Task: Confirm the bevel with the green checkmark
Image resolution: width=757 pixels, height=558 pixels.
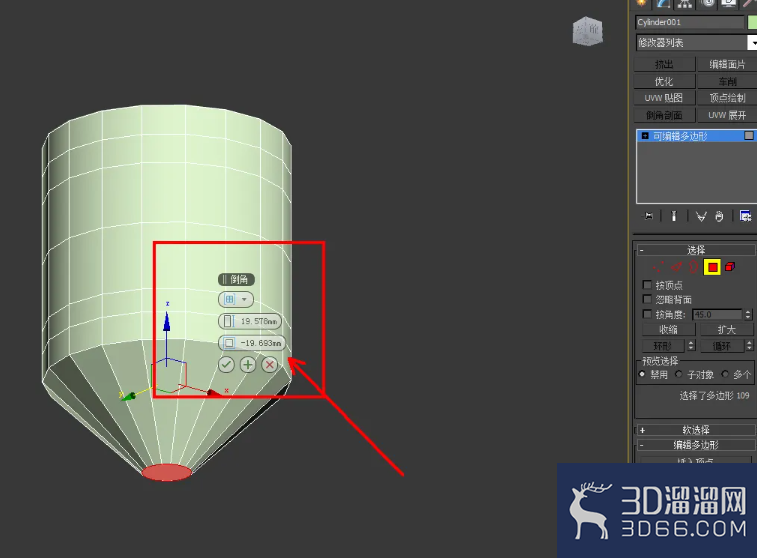Action: click(x=226, y=364)
